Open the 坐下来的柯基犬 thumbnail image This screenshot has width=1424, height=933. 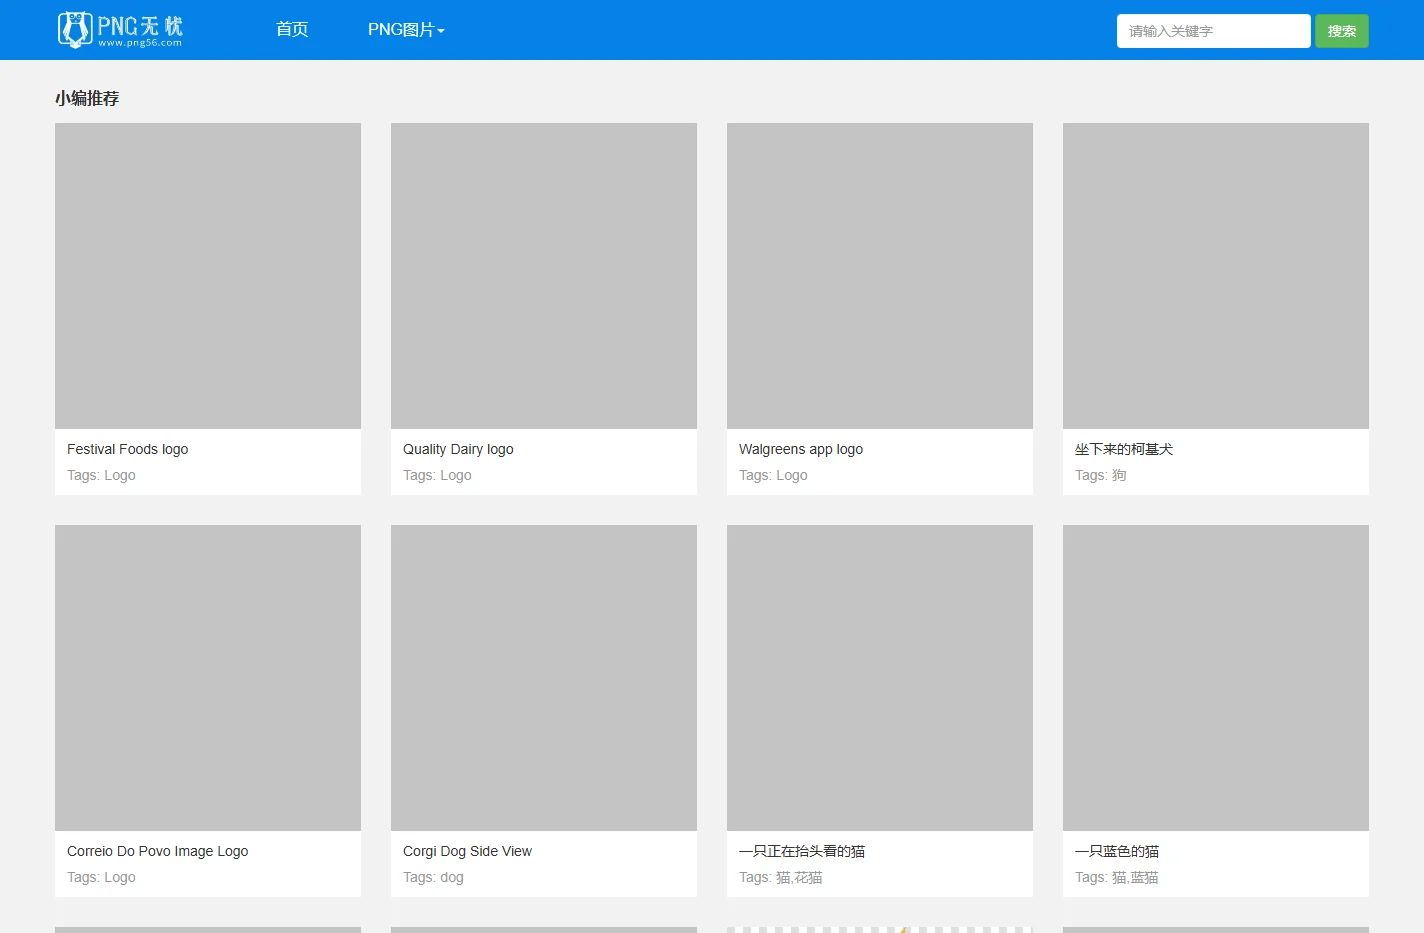pos(1216,276)
